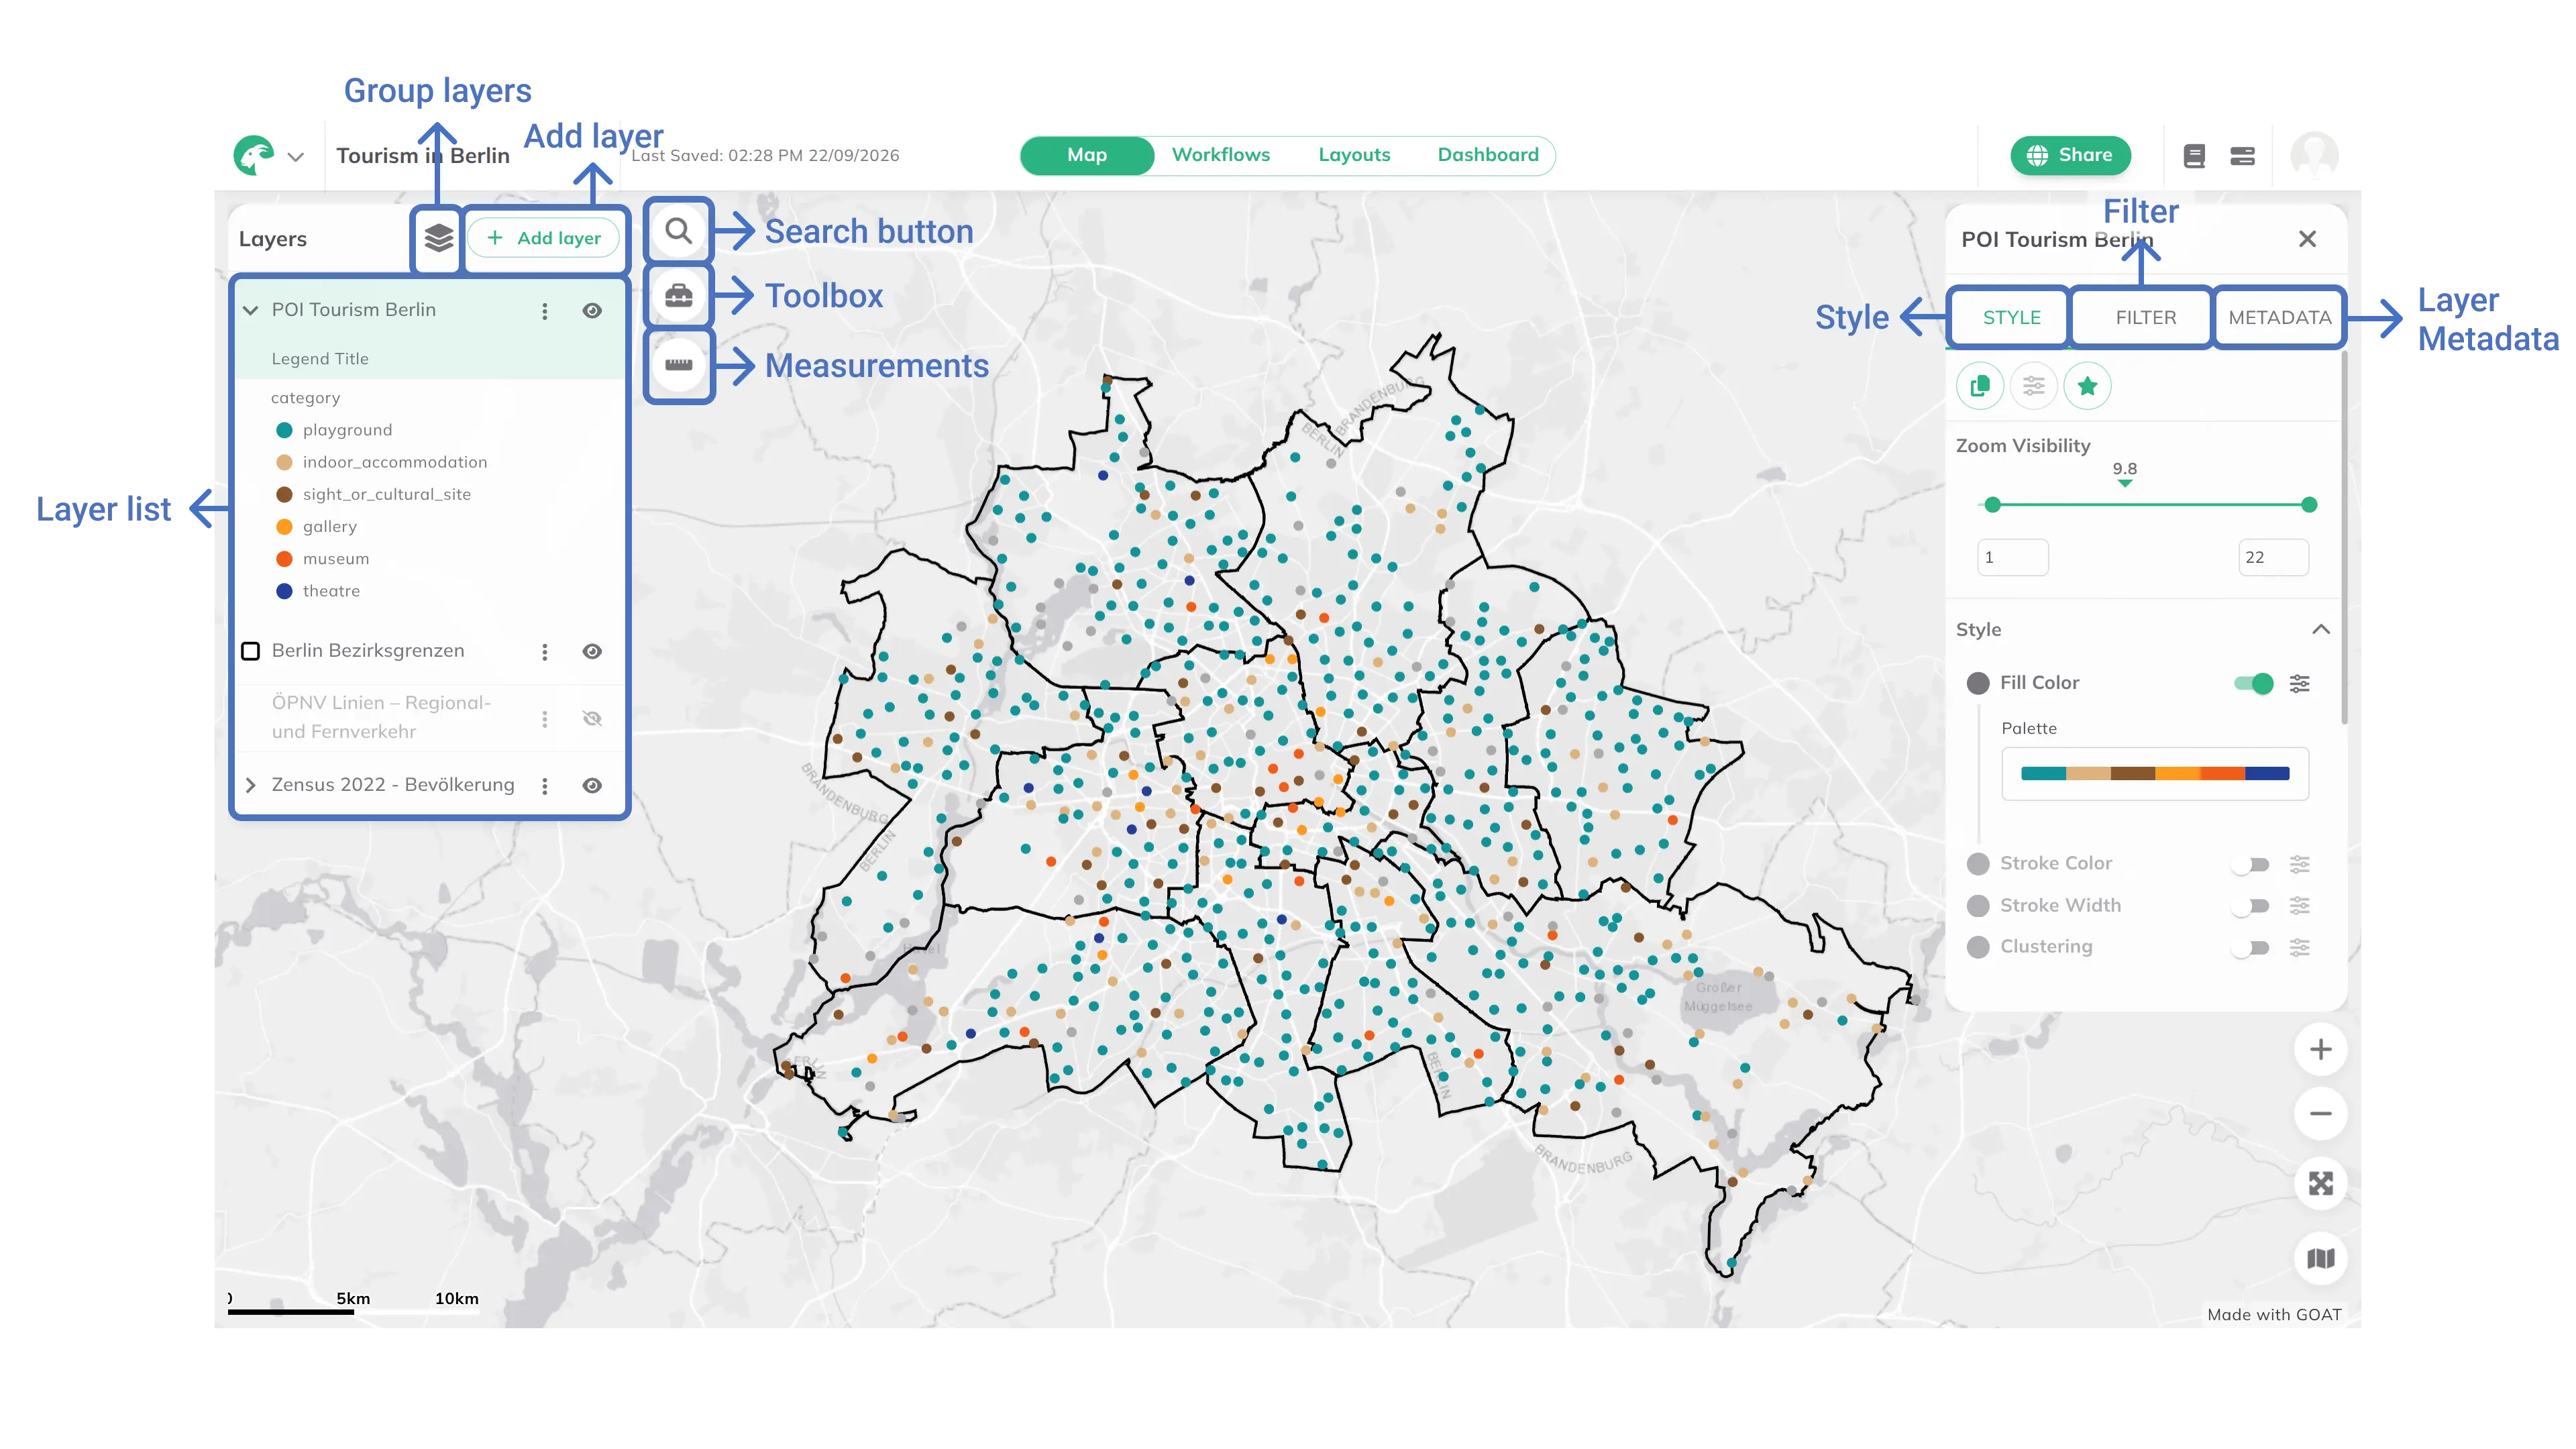Open the METADATA tab
The width and height of the screenshot is (2576, 1449).
coord(2279,318)
